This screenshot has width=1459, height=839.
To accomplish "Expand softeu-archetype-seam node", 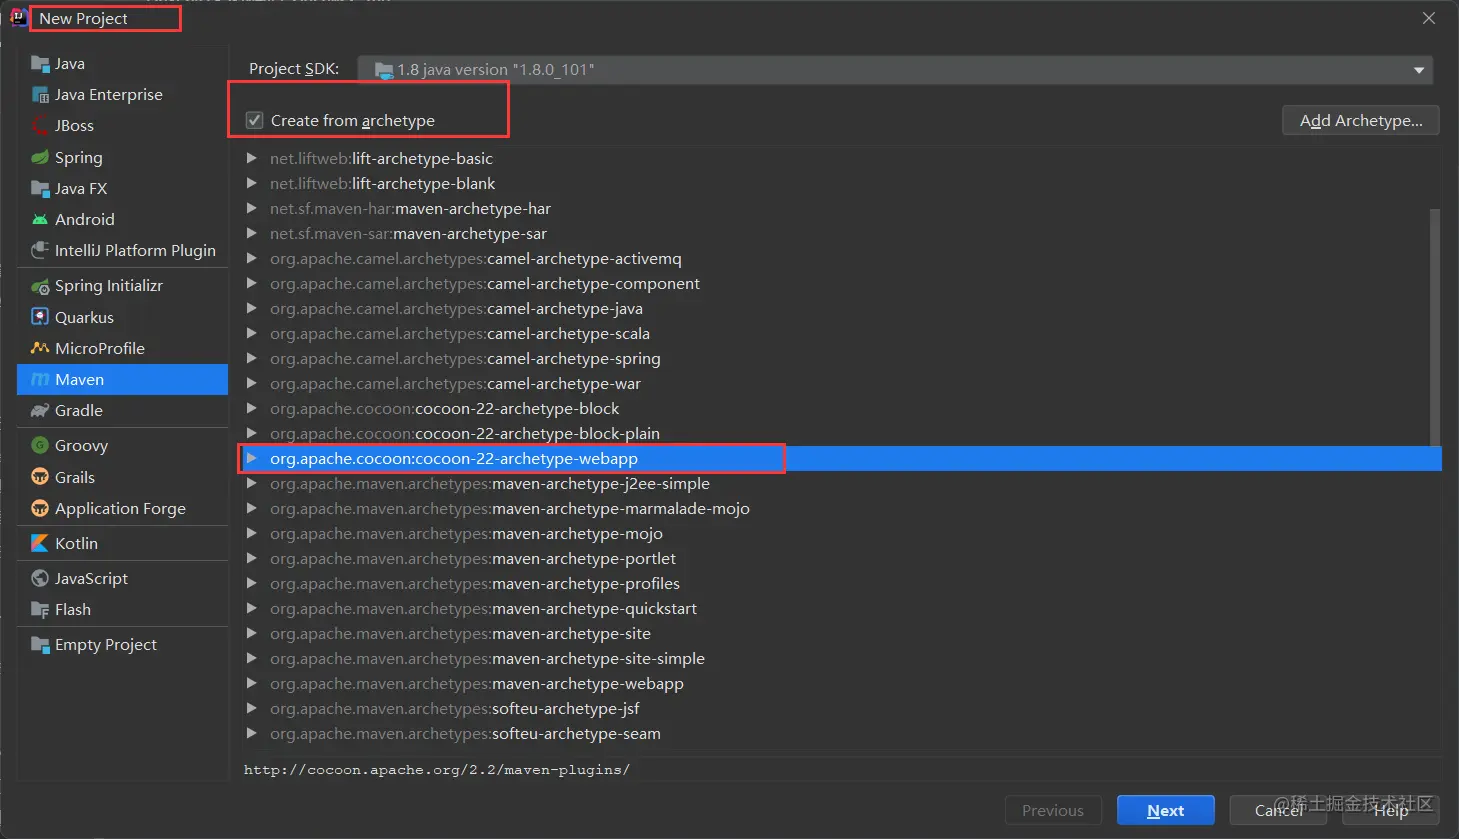I will (252, 733).
